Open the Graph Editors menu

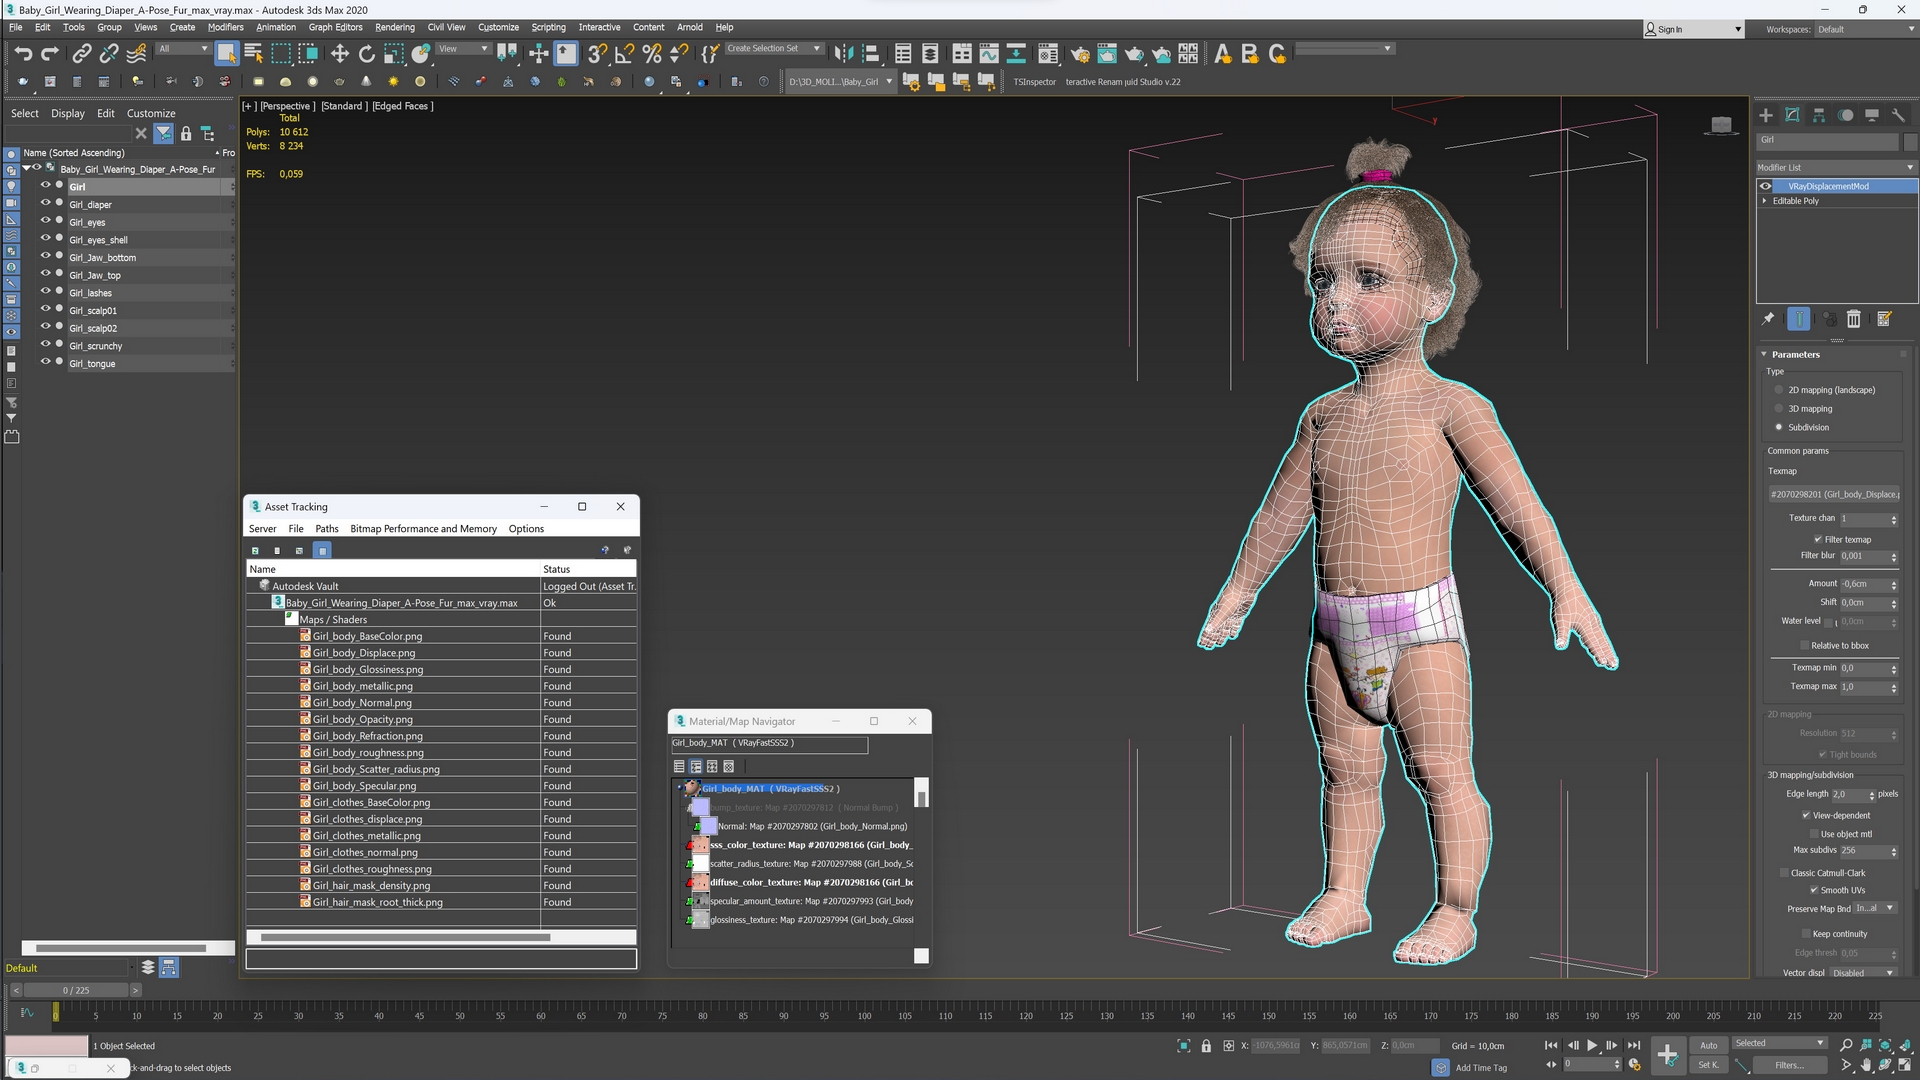(335, 27)
